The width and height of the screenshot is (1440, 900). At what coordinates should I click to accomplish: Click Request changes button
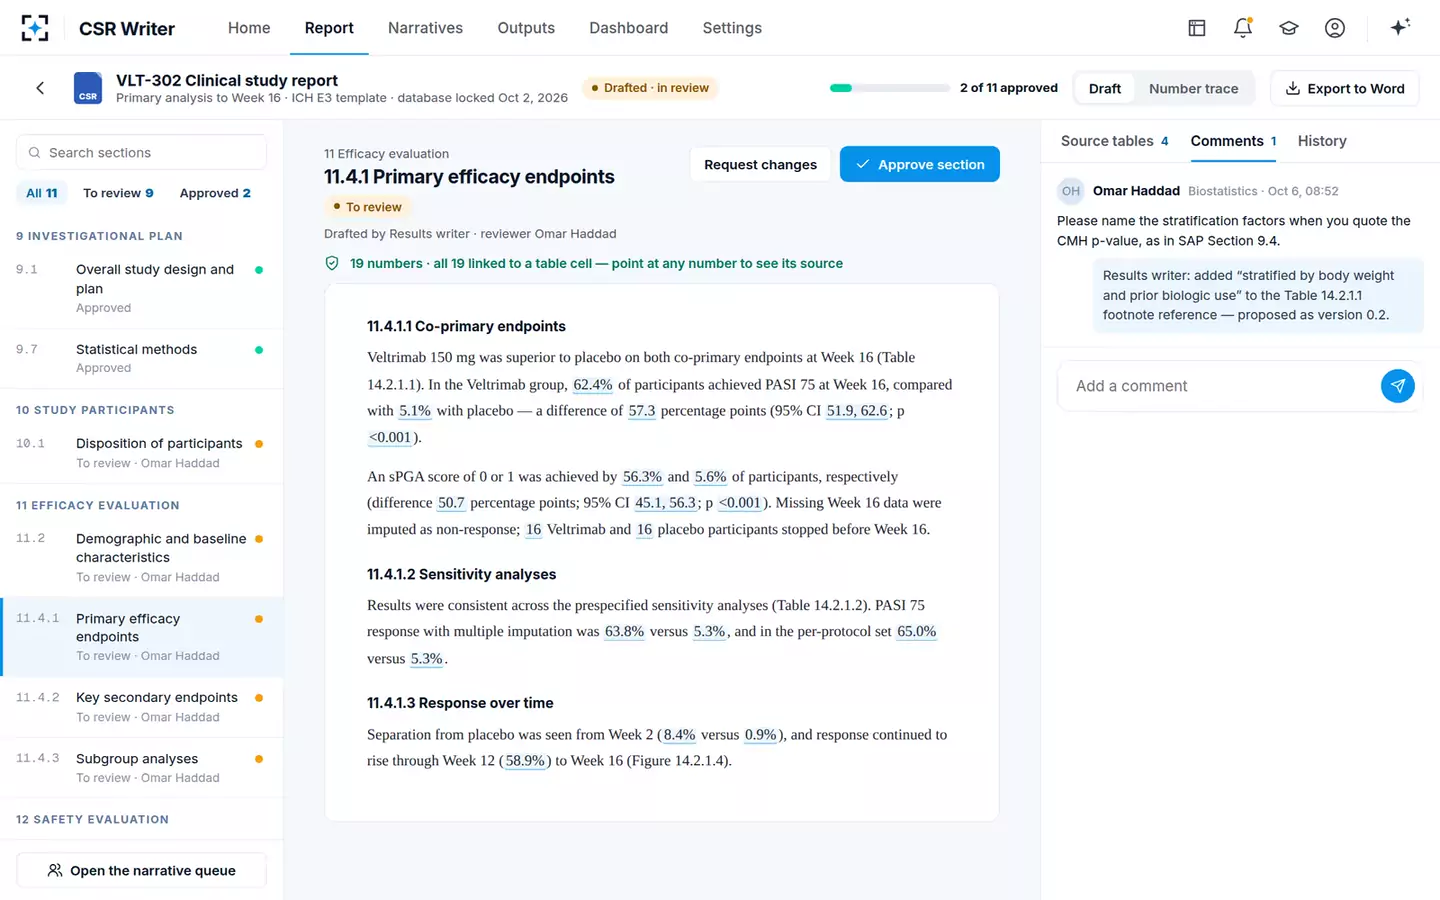(x=760, y=164)
